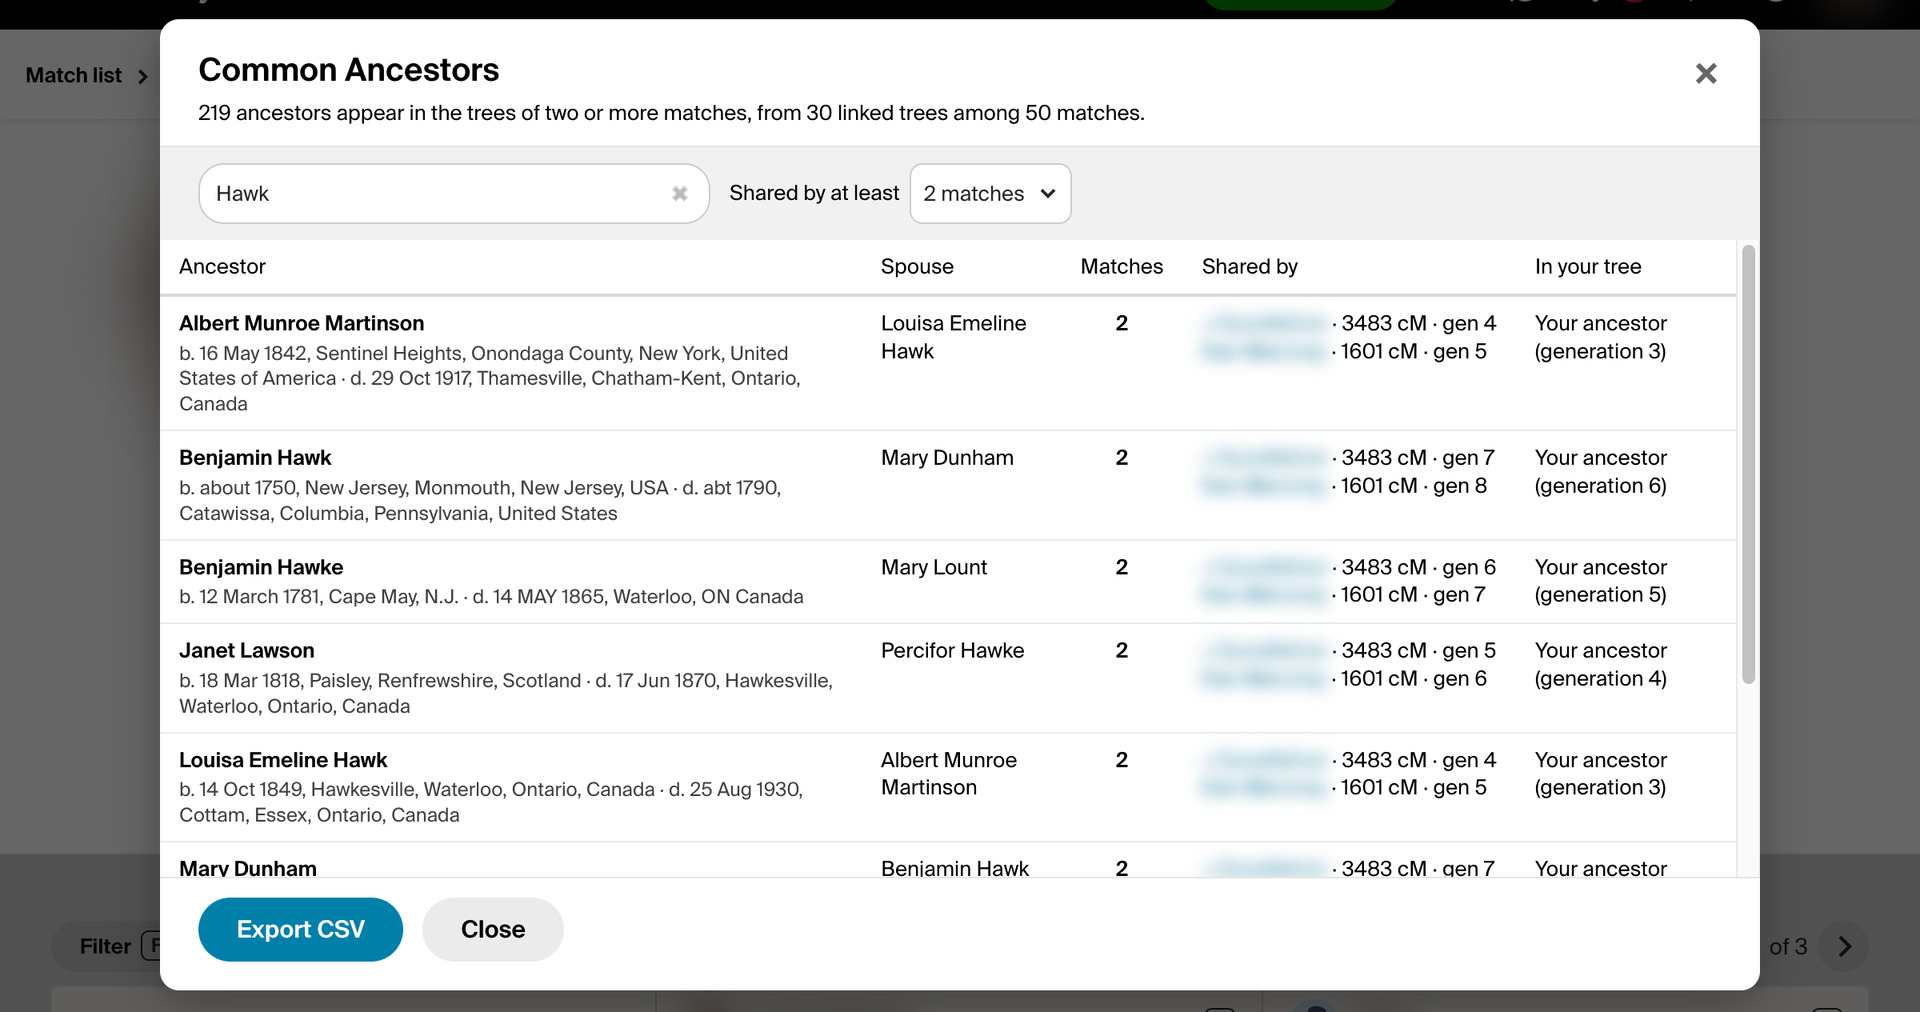
Task: Close the Common Ancestors dialog with X
Action: click(x=1706, y=73)
